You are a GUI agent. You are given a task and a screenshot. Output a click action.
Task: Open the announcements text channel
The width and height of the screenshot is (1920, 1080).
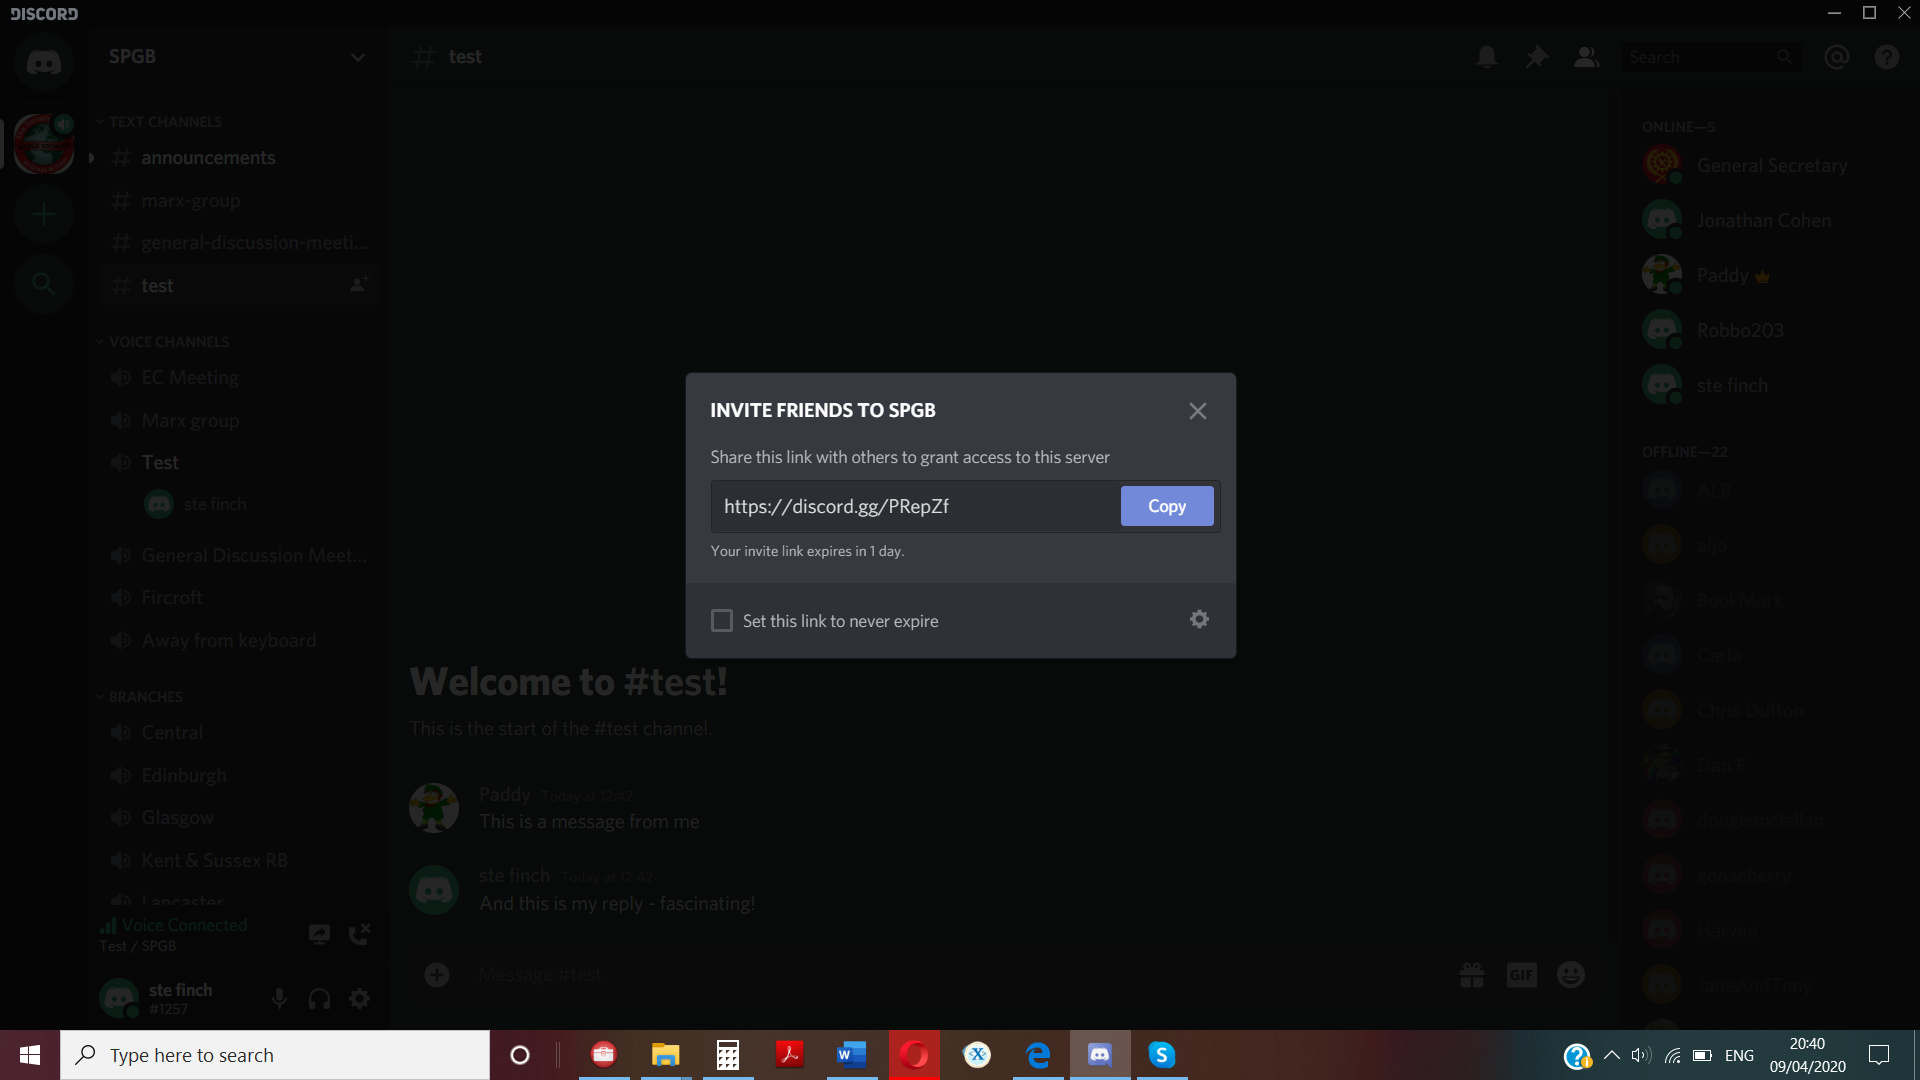(237, 158)
